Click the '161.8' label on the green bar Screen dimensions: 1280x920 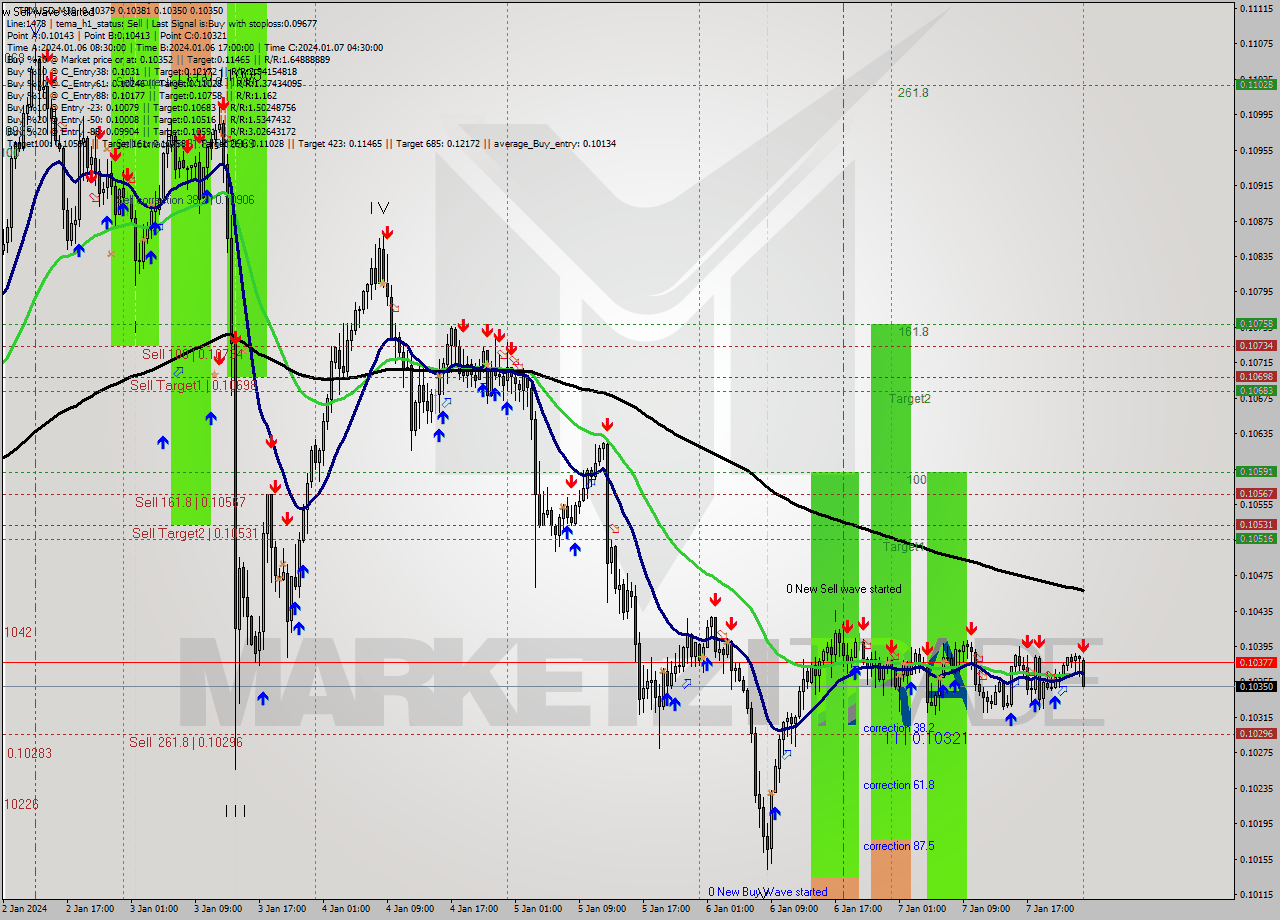(913, 331)
